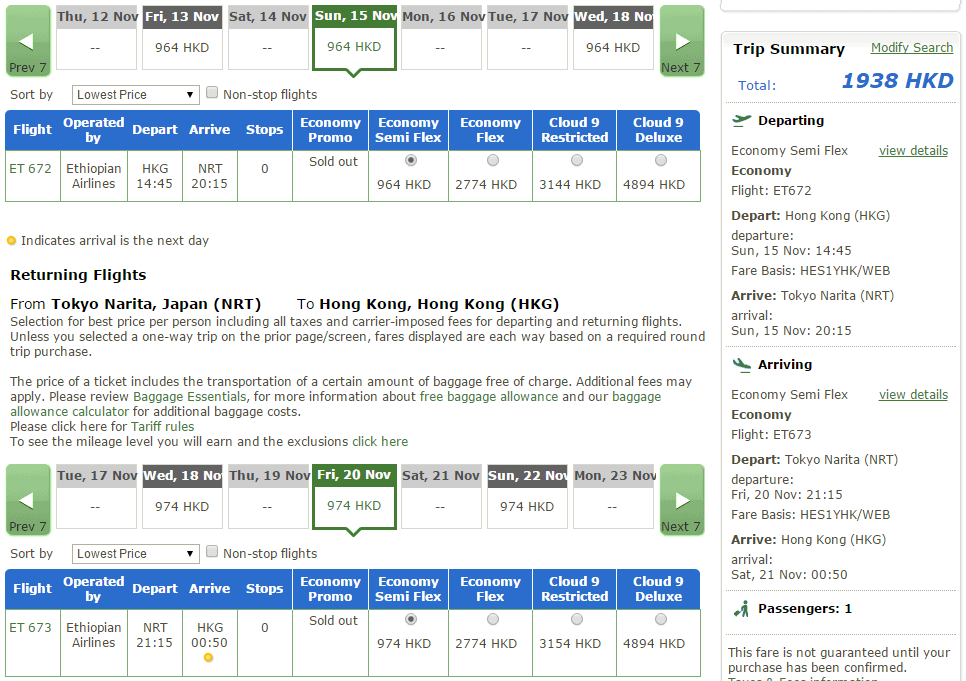Choose Fri, 13 Nov departure date tab
This screenshot has height=681, width=966.
(182, 38)
